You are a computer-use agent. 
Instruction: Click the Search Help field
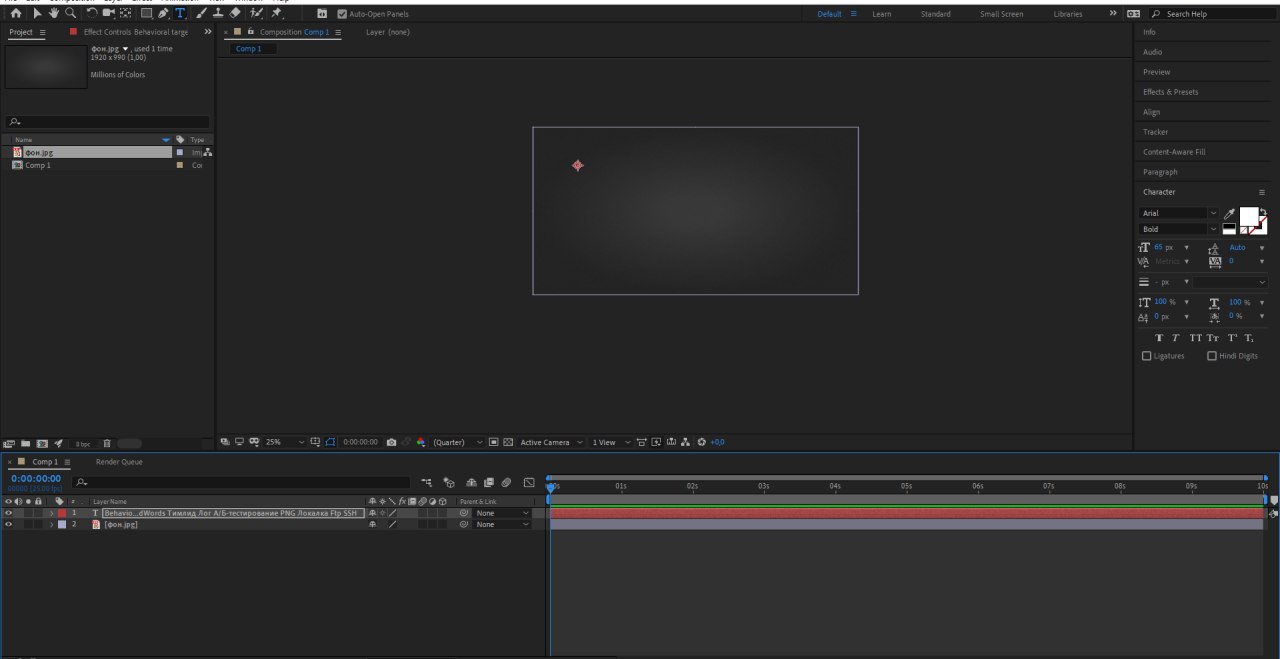point(1210,14)
